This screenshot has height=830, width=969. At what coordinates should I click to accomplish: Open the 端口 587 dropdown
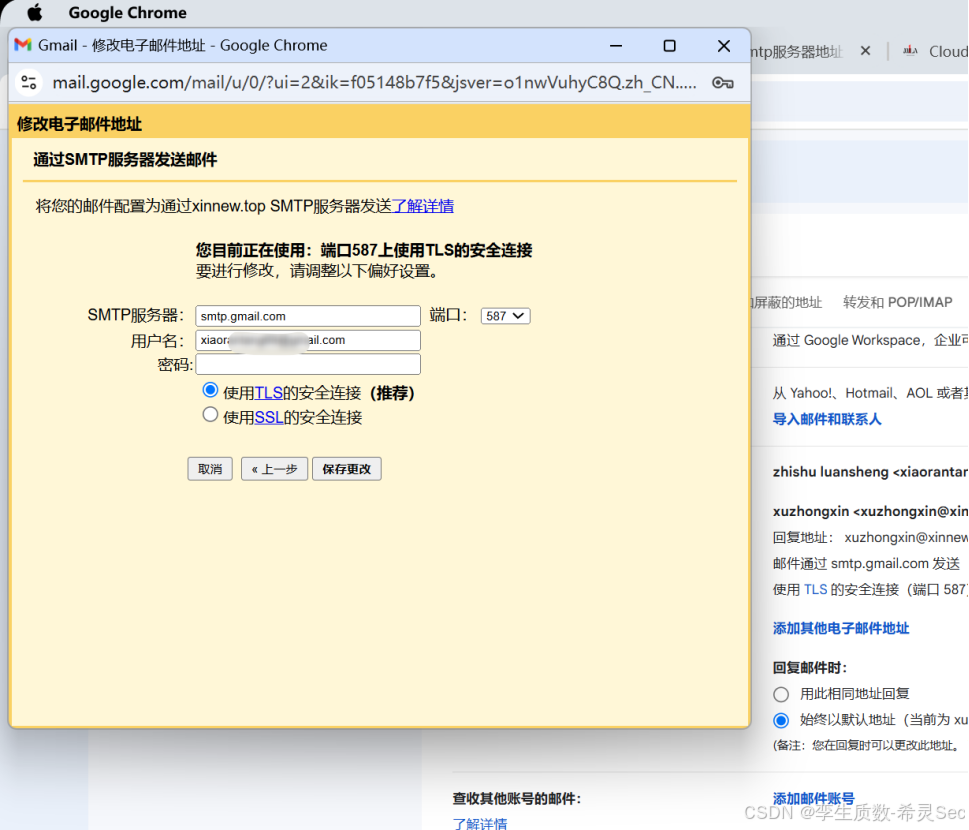pyautogui.click(x=505, y=316)
